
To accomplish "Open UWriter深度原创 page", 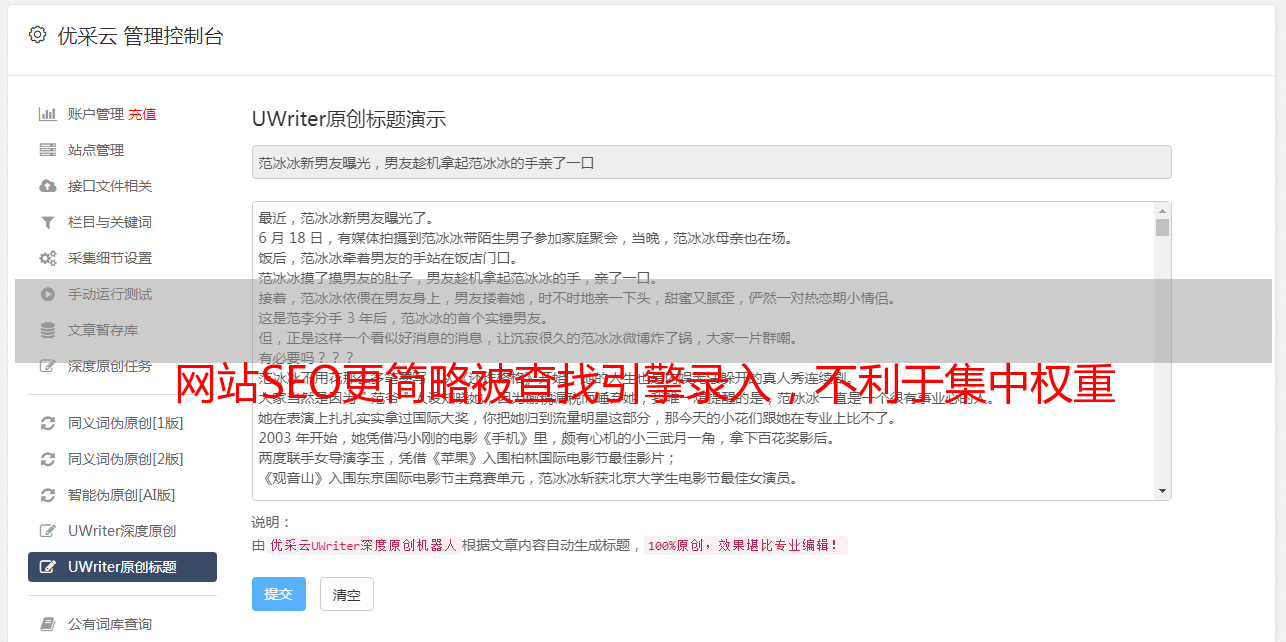I will coord(122,531).
